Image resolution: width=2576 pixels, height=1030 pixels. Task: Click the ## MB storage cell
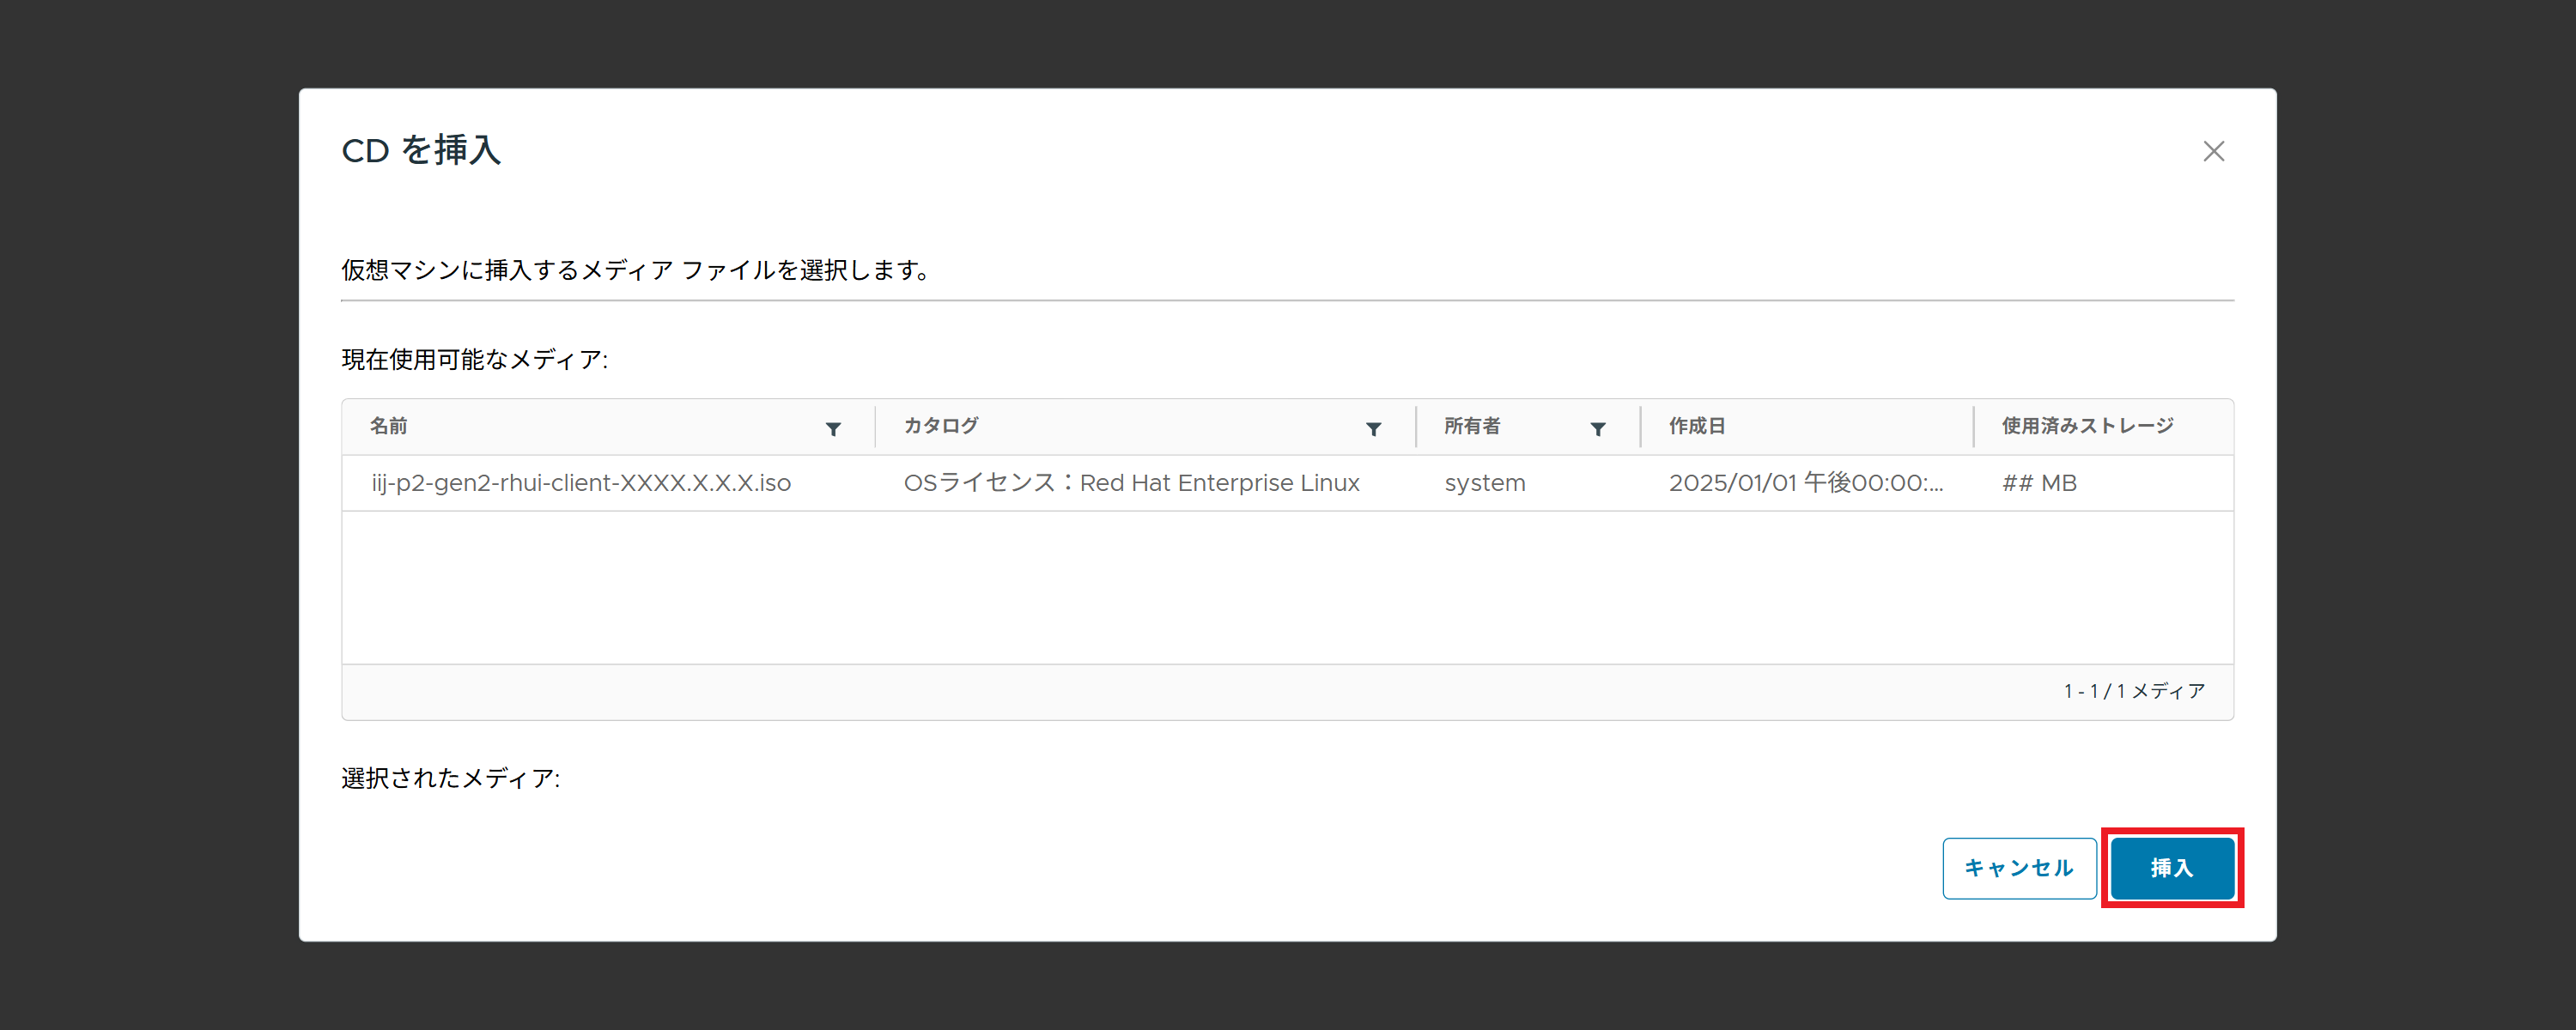tap(2039, 483)
